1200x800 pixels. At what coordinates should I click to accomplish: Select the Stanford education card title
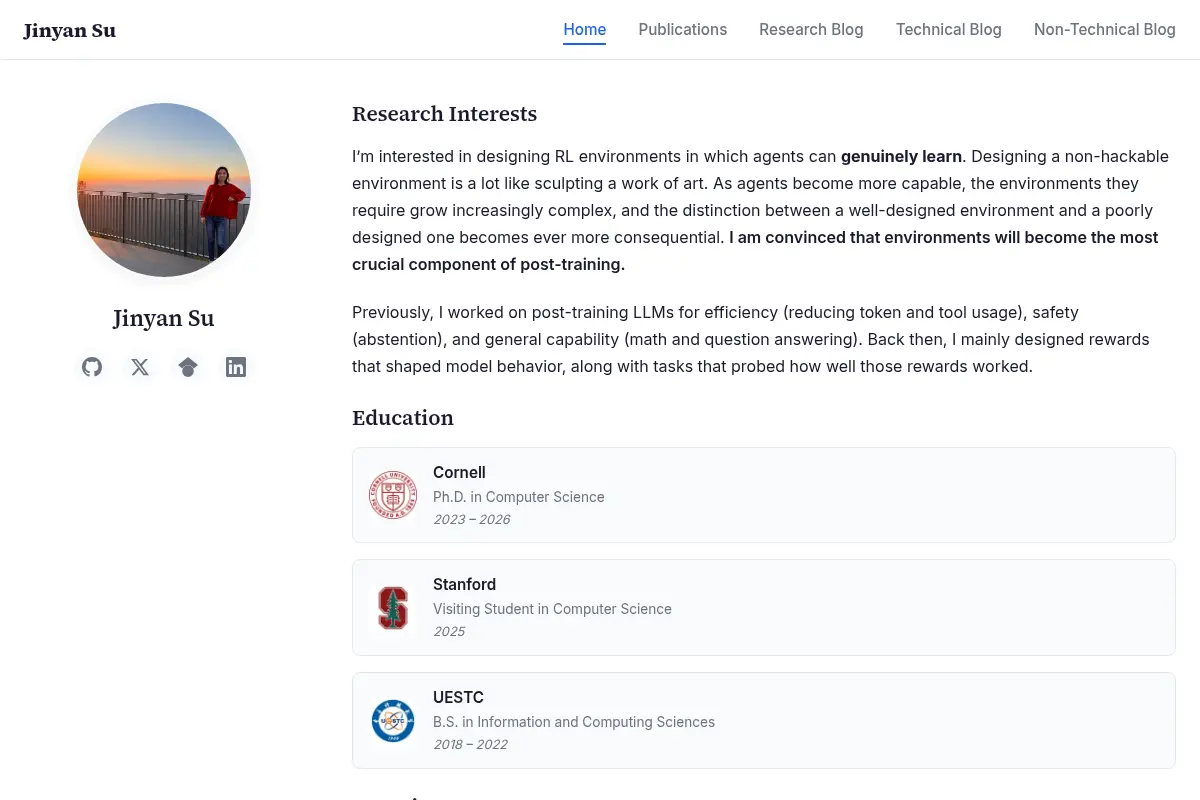point(464,584)
